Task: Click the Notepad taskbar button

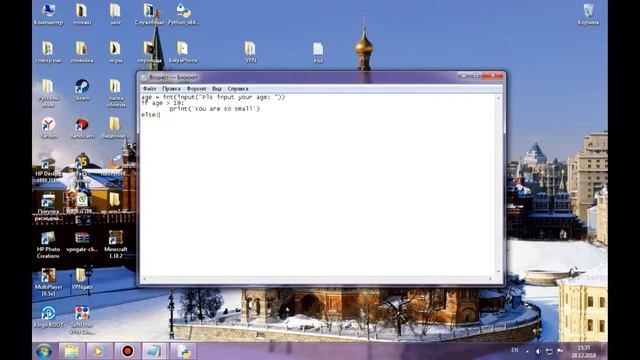Action: [154, 351]
